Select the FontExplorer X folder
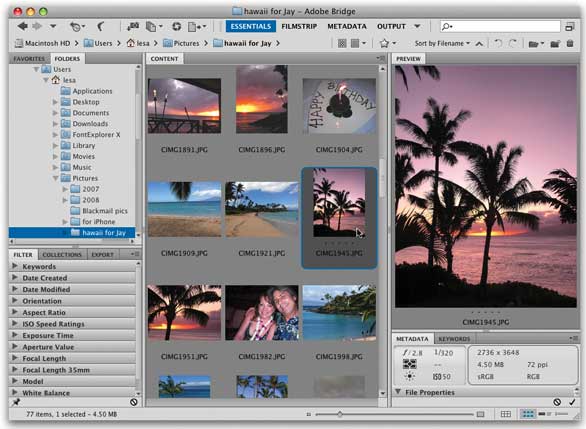The image size is (586, 429). pos(90,135)
